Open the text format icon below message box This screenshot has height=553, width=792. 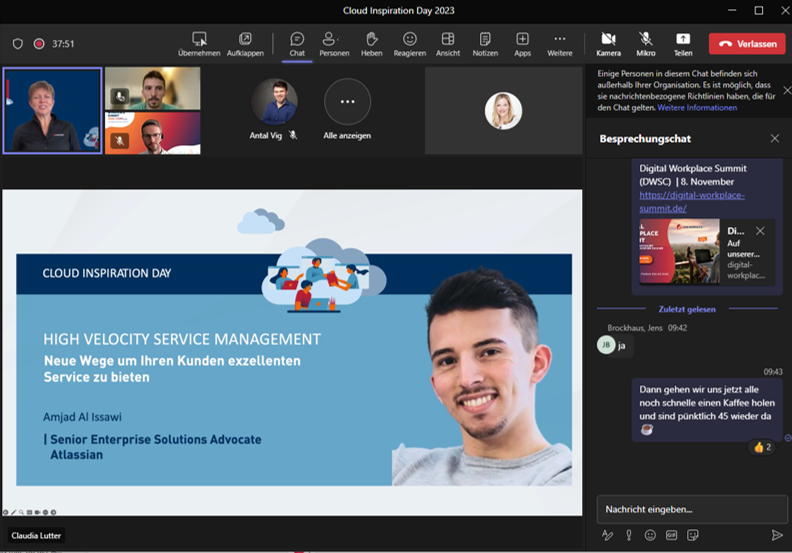click(607, 535)
